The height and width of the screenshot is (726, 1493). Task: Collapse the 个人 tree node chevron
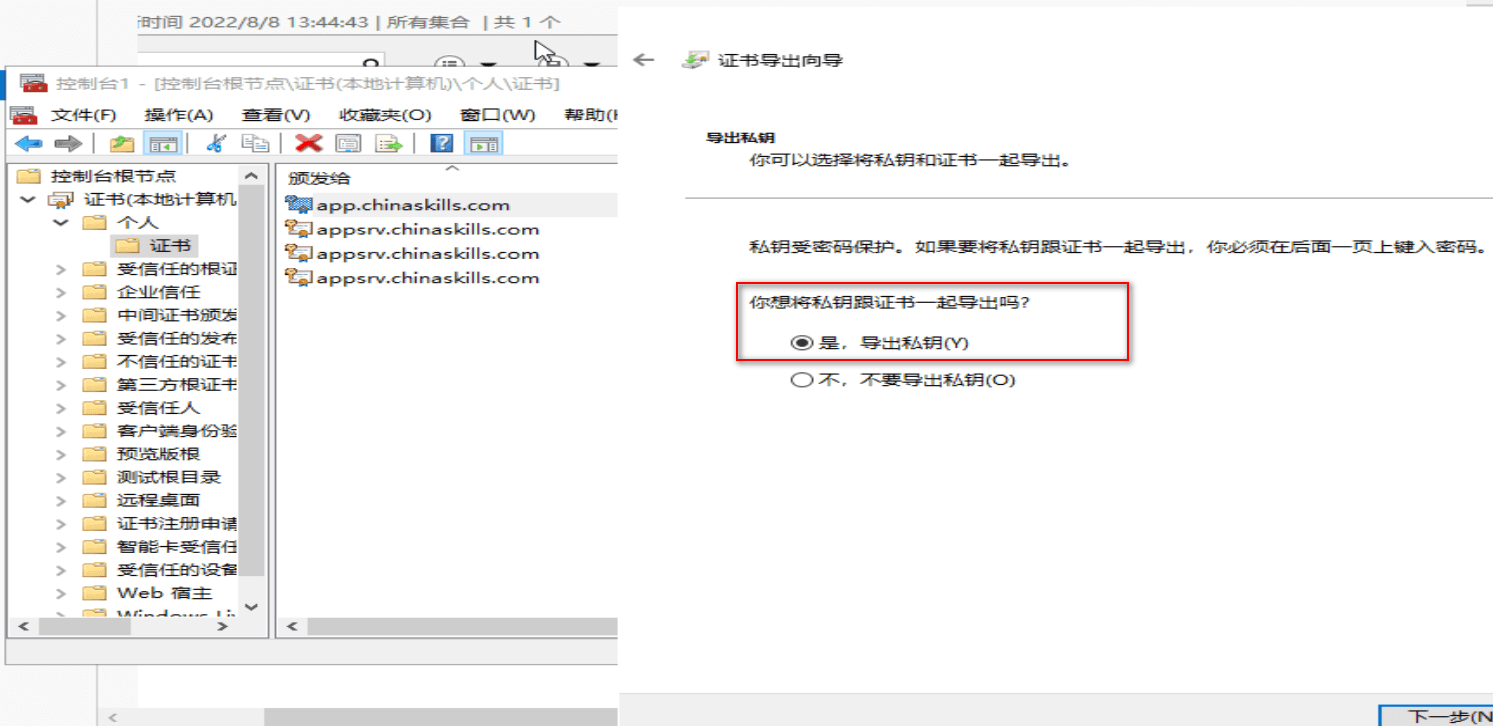[x=61, y=222]
